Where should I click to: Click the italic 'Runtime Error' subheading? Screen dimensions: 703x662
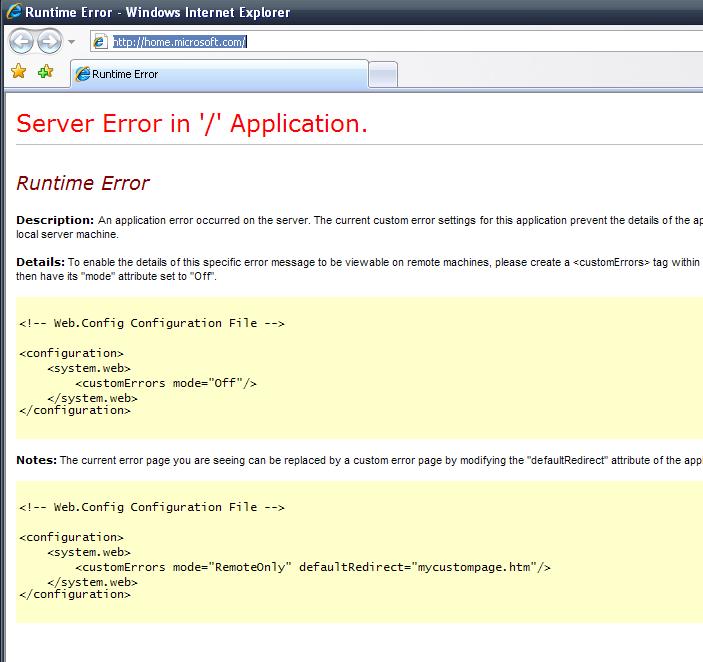pos(83,183)
